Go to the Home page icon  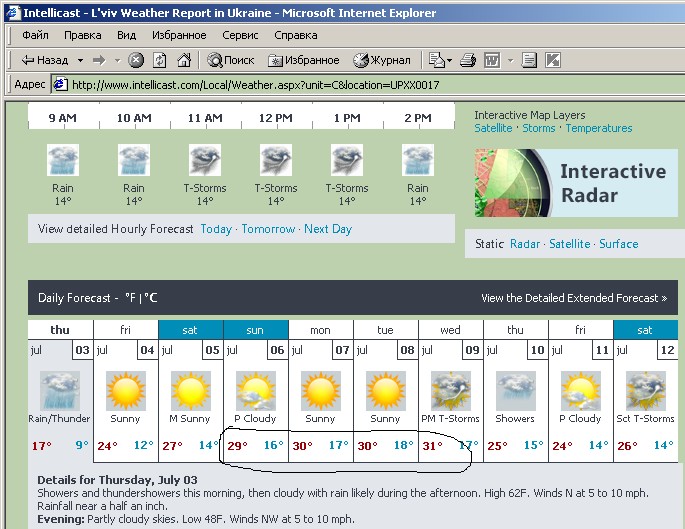[184, 60]
